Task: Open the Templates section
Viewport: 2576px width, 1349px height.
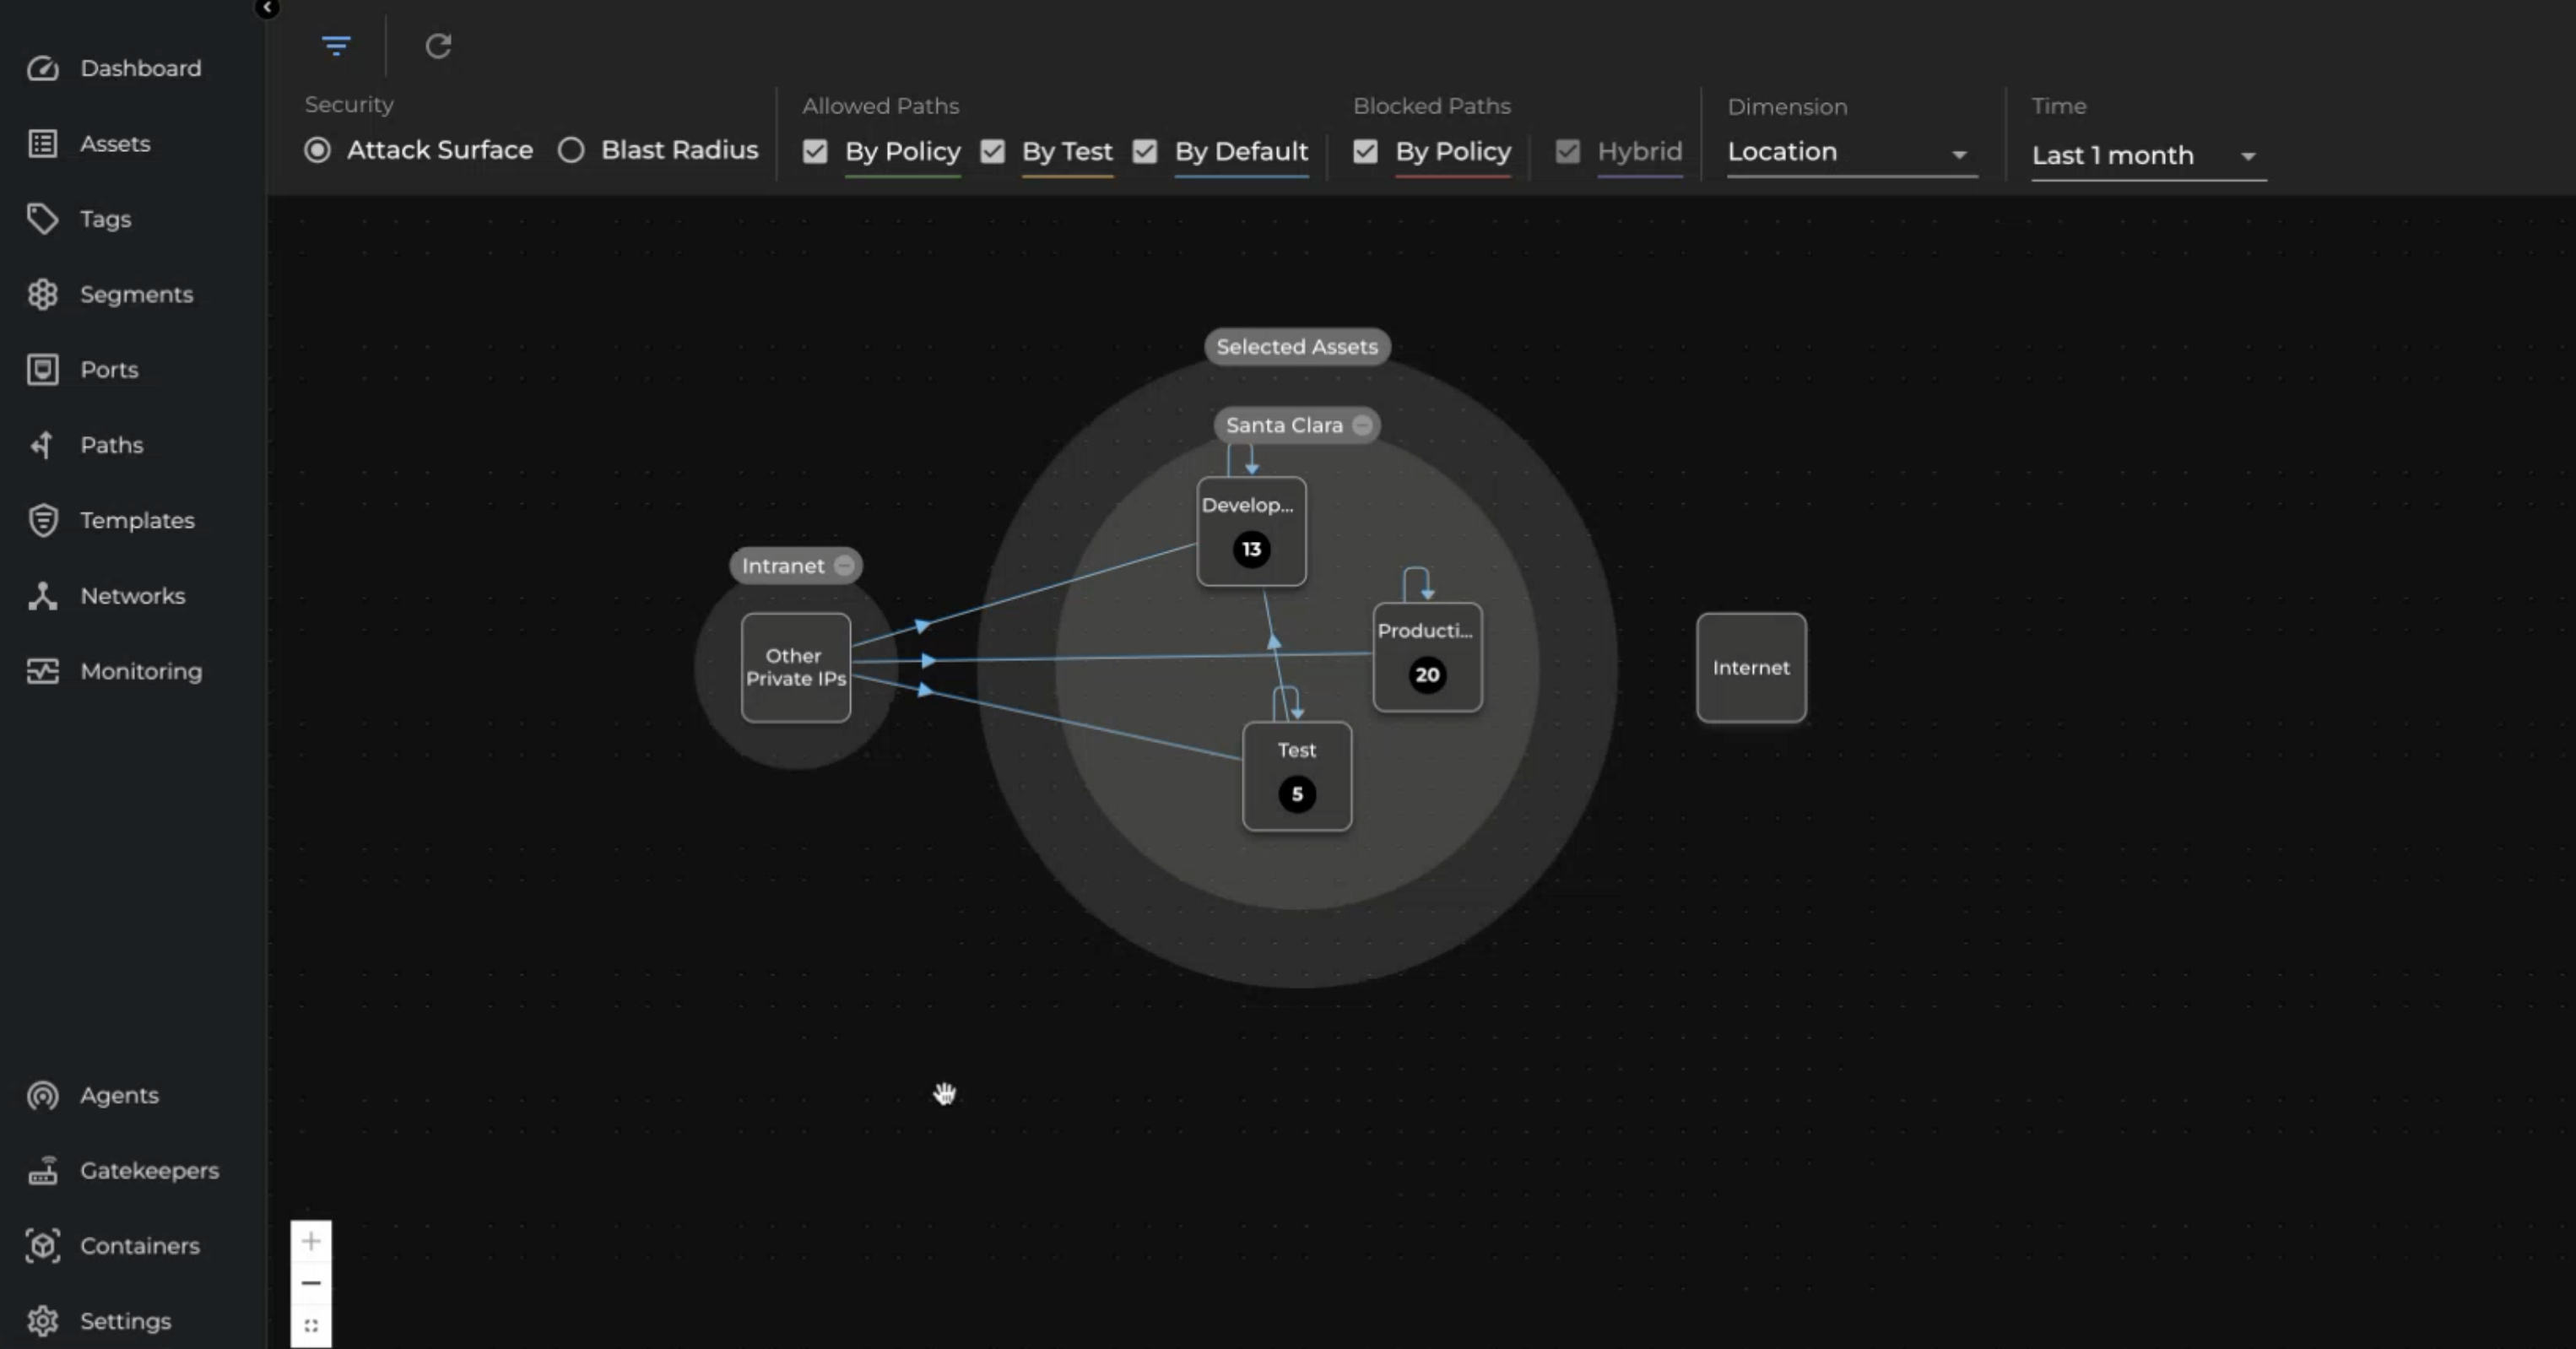Action: 138,520
